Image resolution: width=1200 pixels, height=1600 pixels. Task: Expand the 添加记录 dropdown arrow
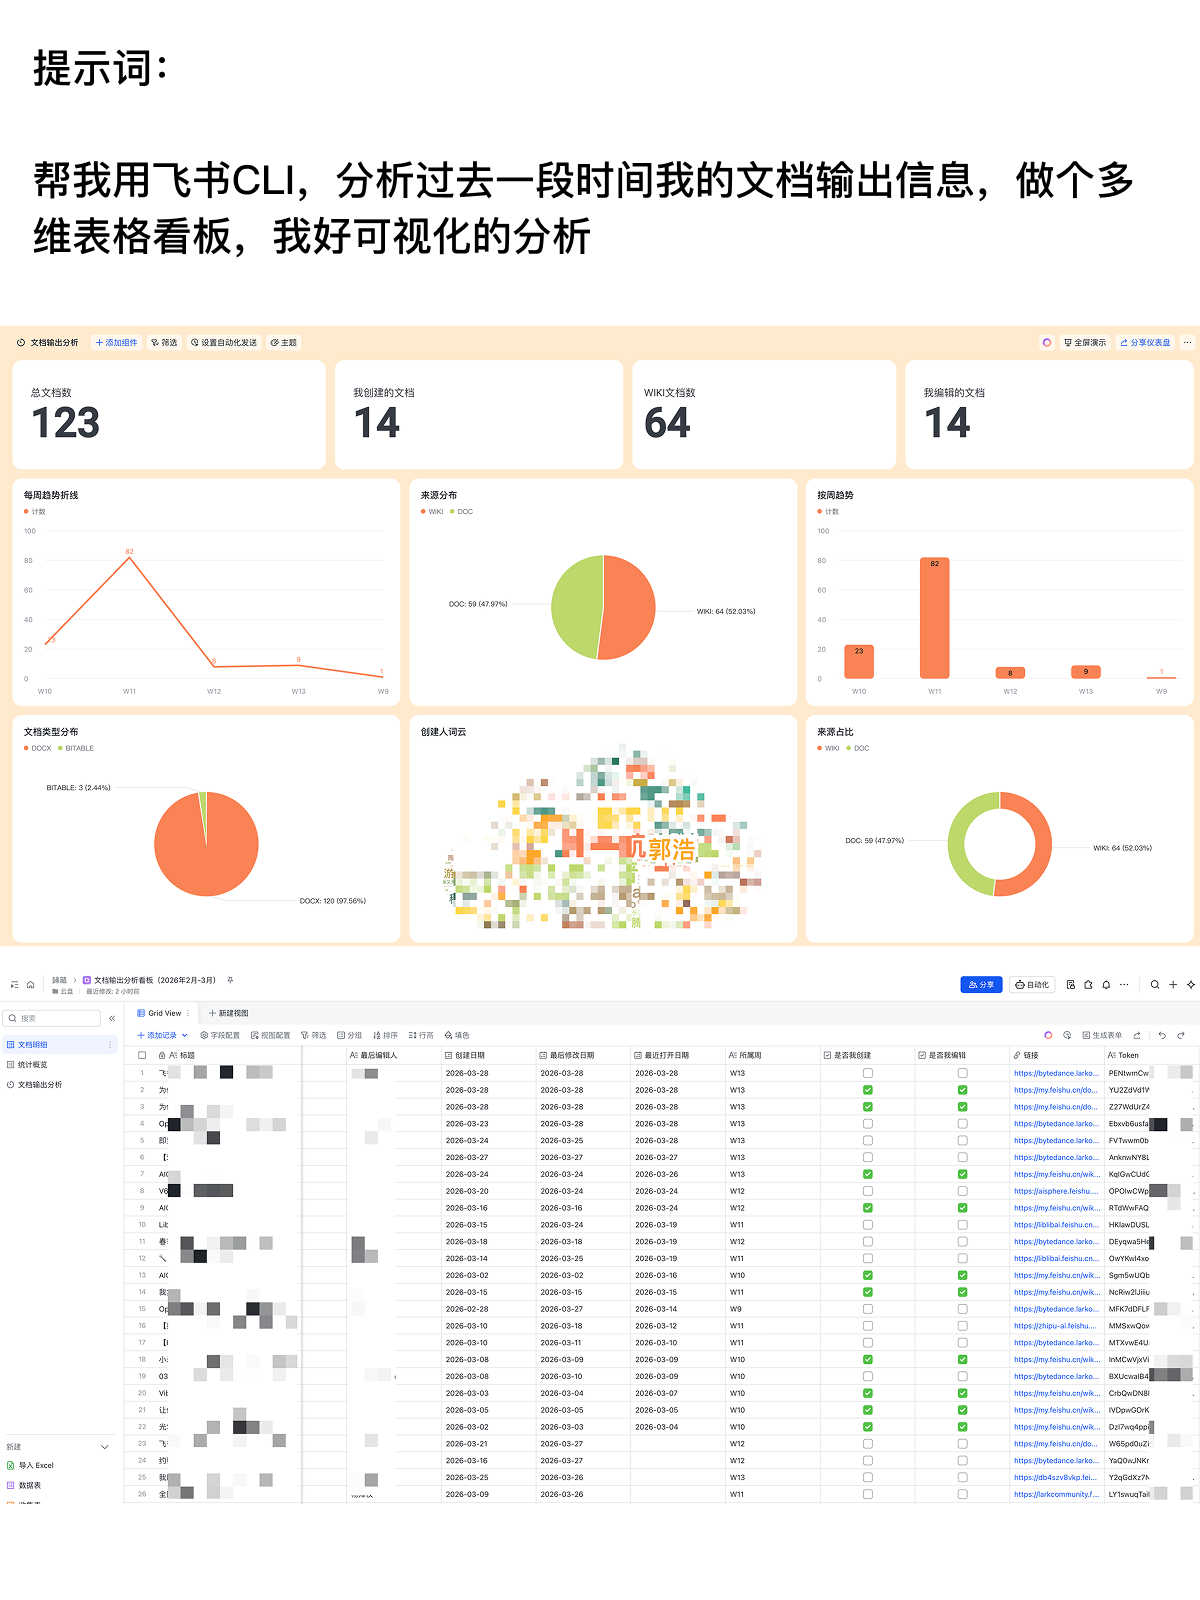click(185, 1036)
